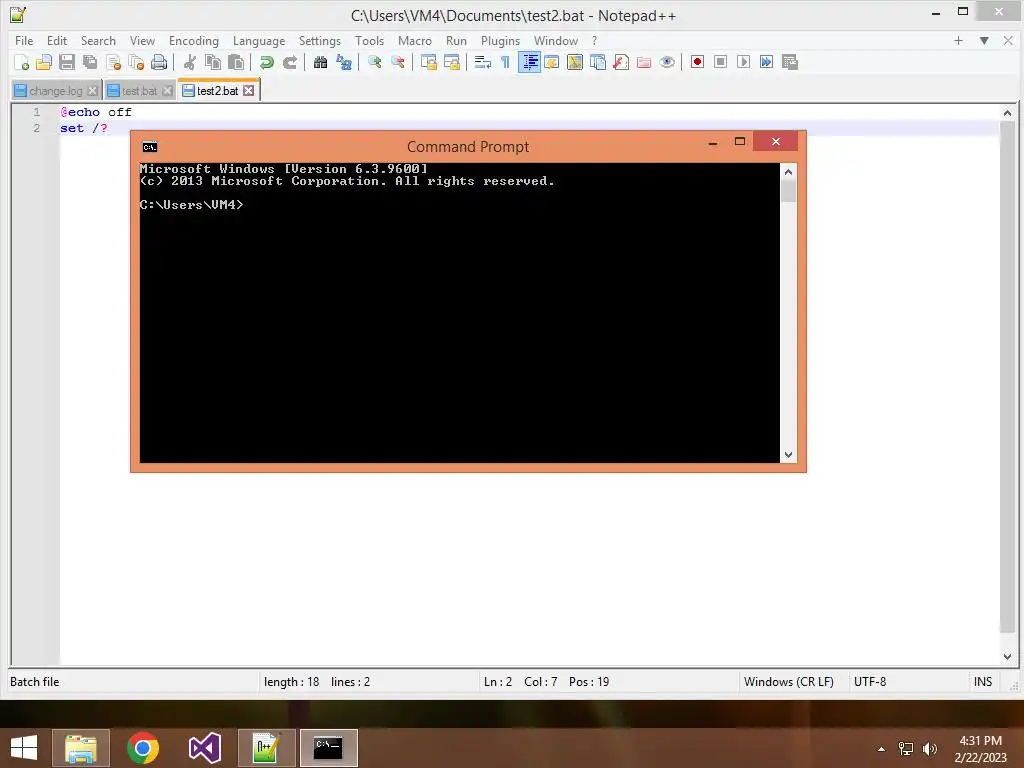Open Chrome from the taskbar
Screen dimensions: 1024x768
click(143, 748)
